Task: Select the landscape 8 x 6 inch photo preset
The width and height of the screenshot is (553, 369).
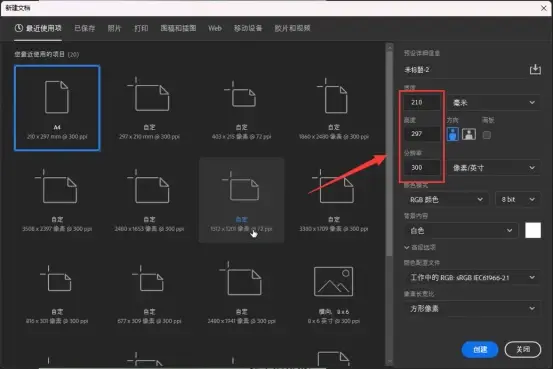Action: (334, 292)
